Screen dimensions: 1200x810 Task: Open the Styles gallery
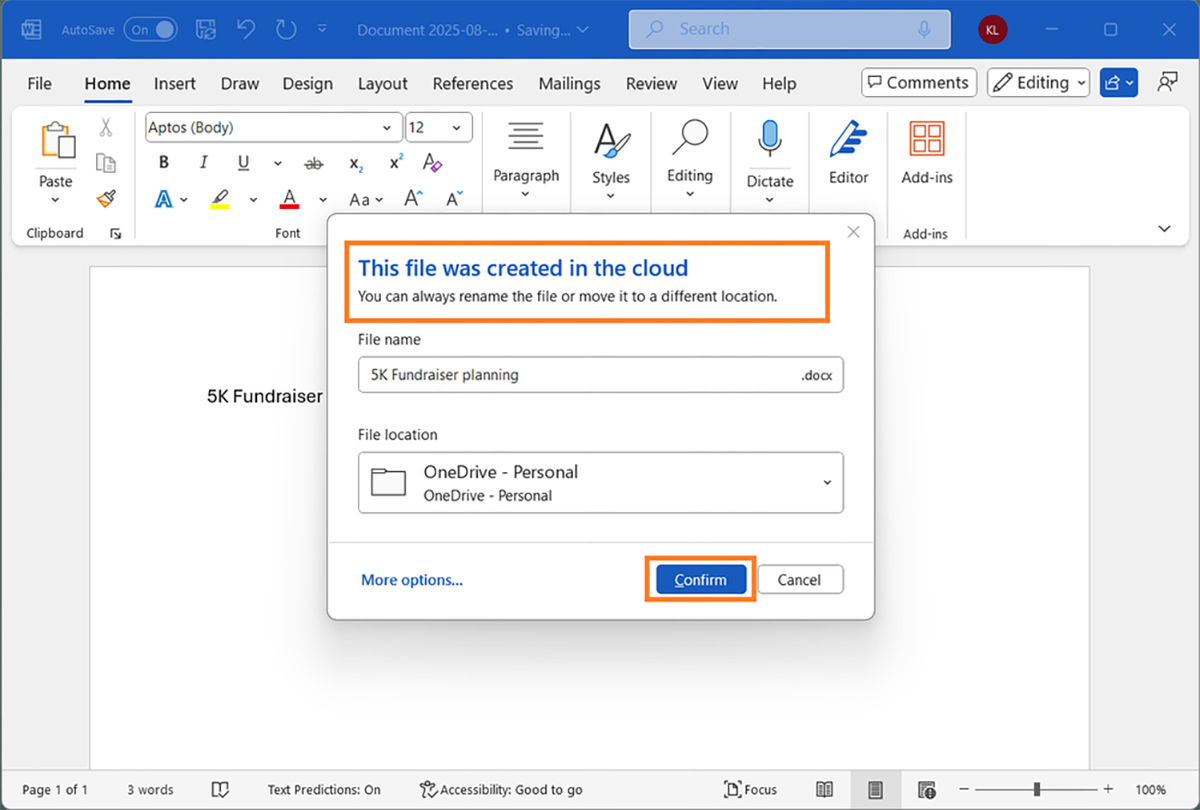[x=611, y=160]
